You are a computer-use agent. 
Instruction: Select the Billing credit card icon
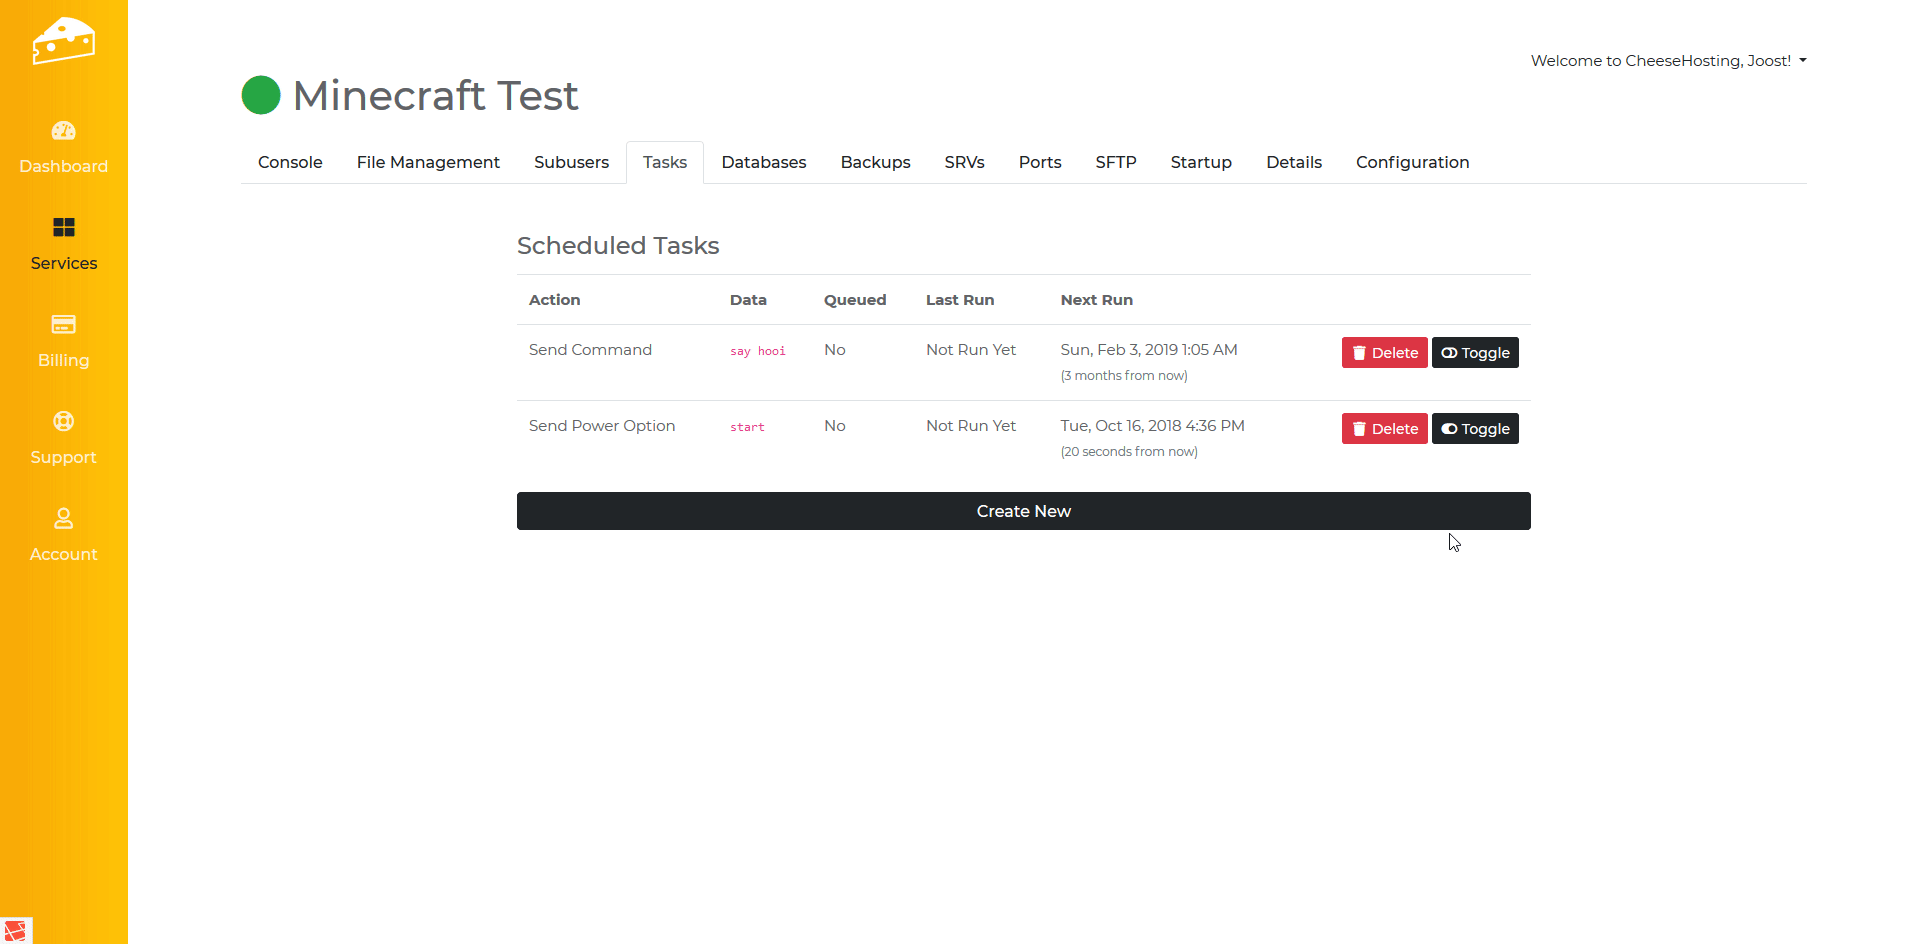(63, 325)
